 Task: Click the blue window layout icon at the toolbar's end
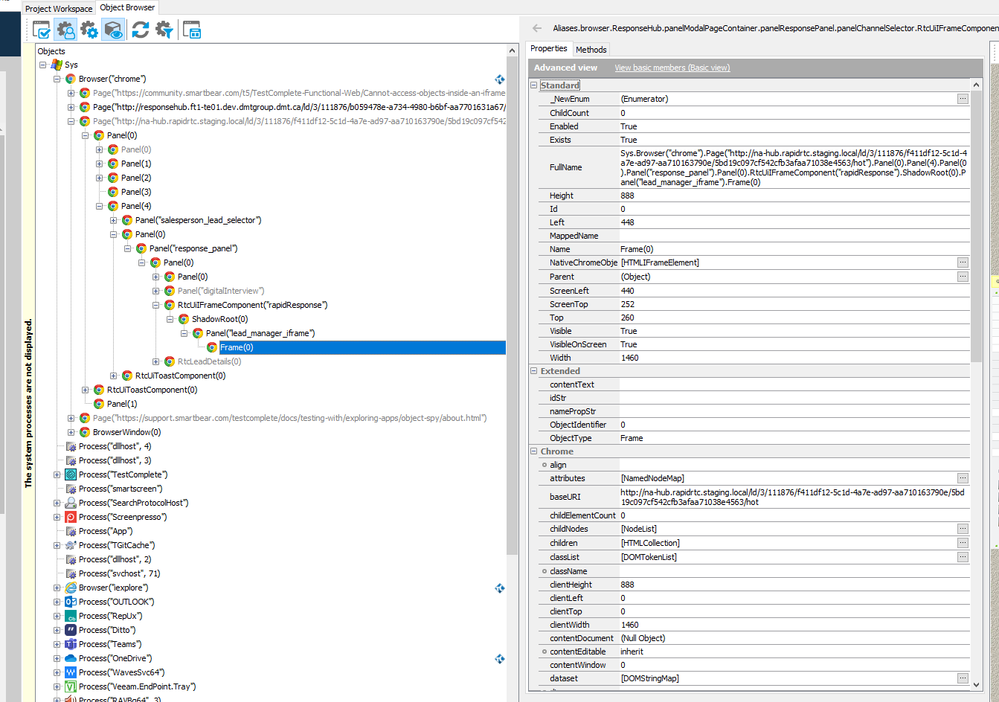tap(192, 30)
